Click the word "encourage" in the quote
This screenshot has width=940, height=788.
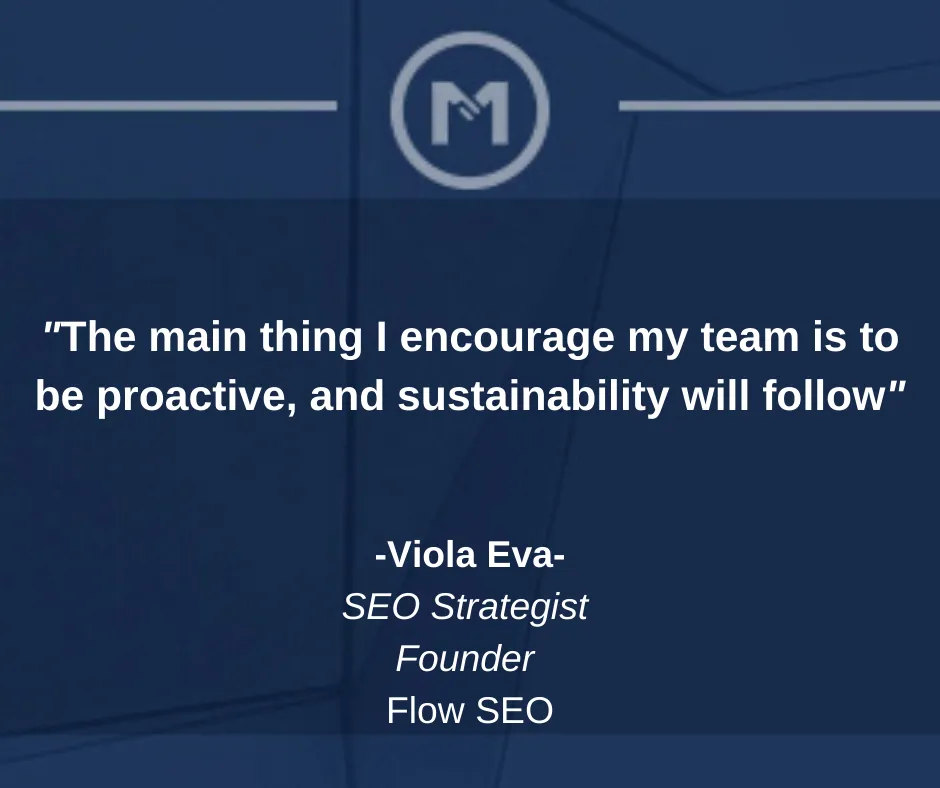[507, 340]
